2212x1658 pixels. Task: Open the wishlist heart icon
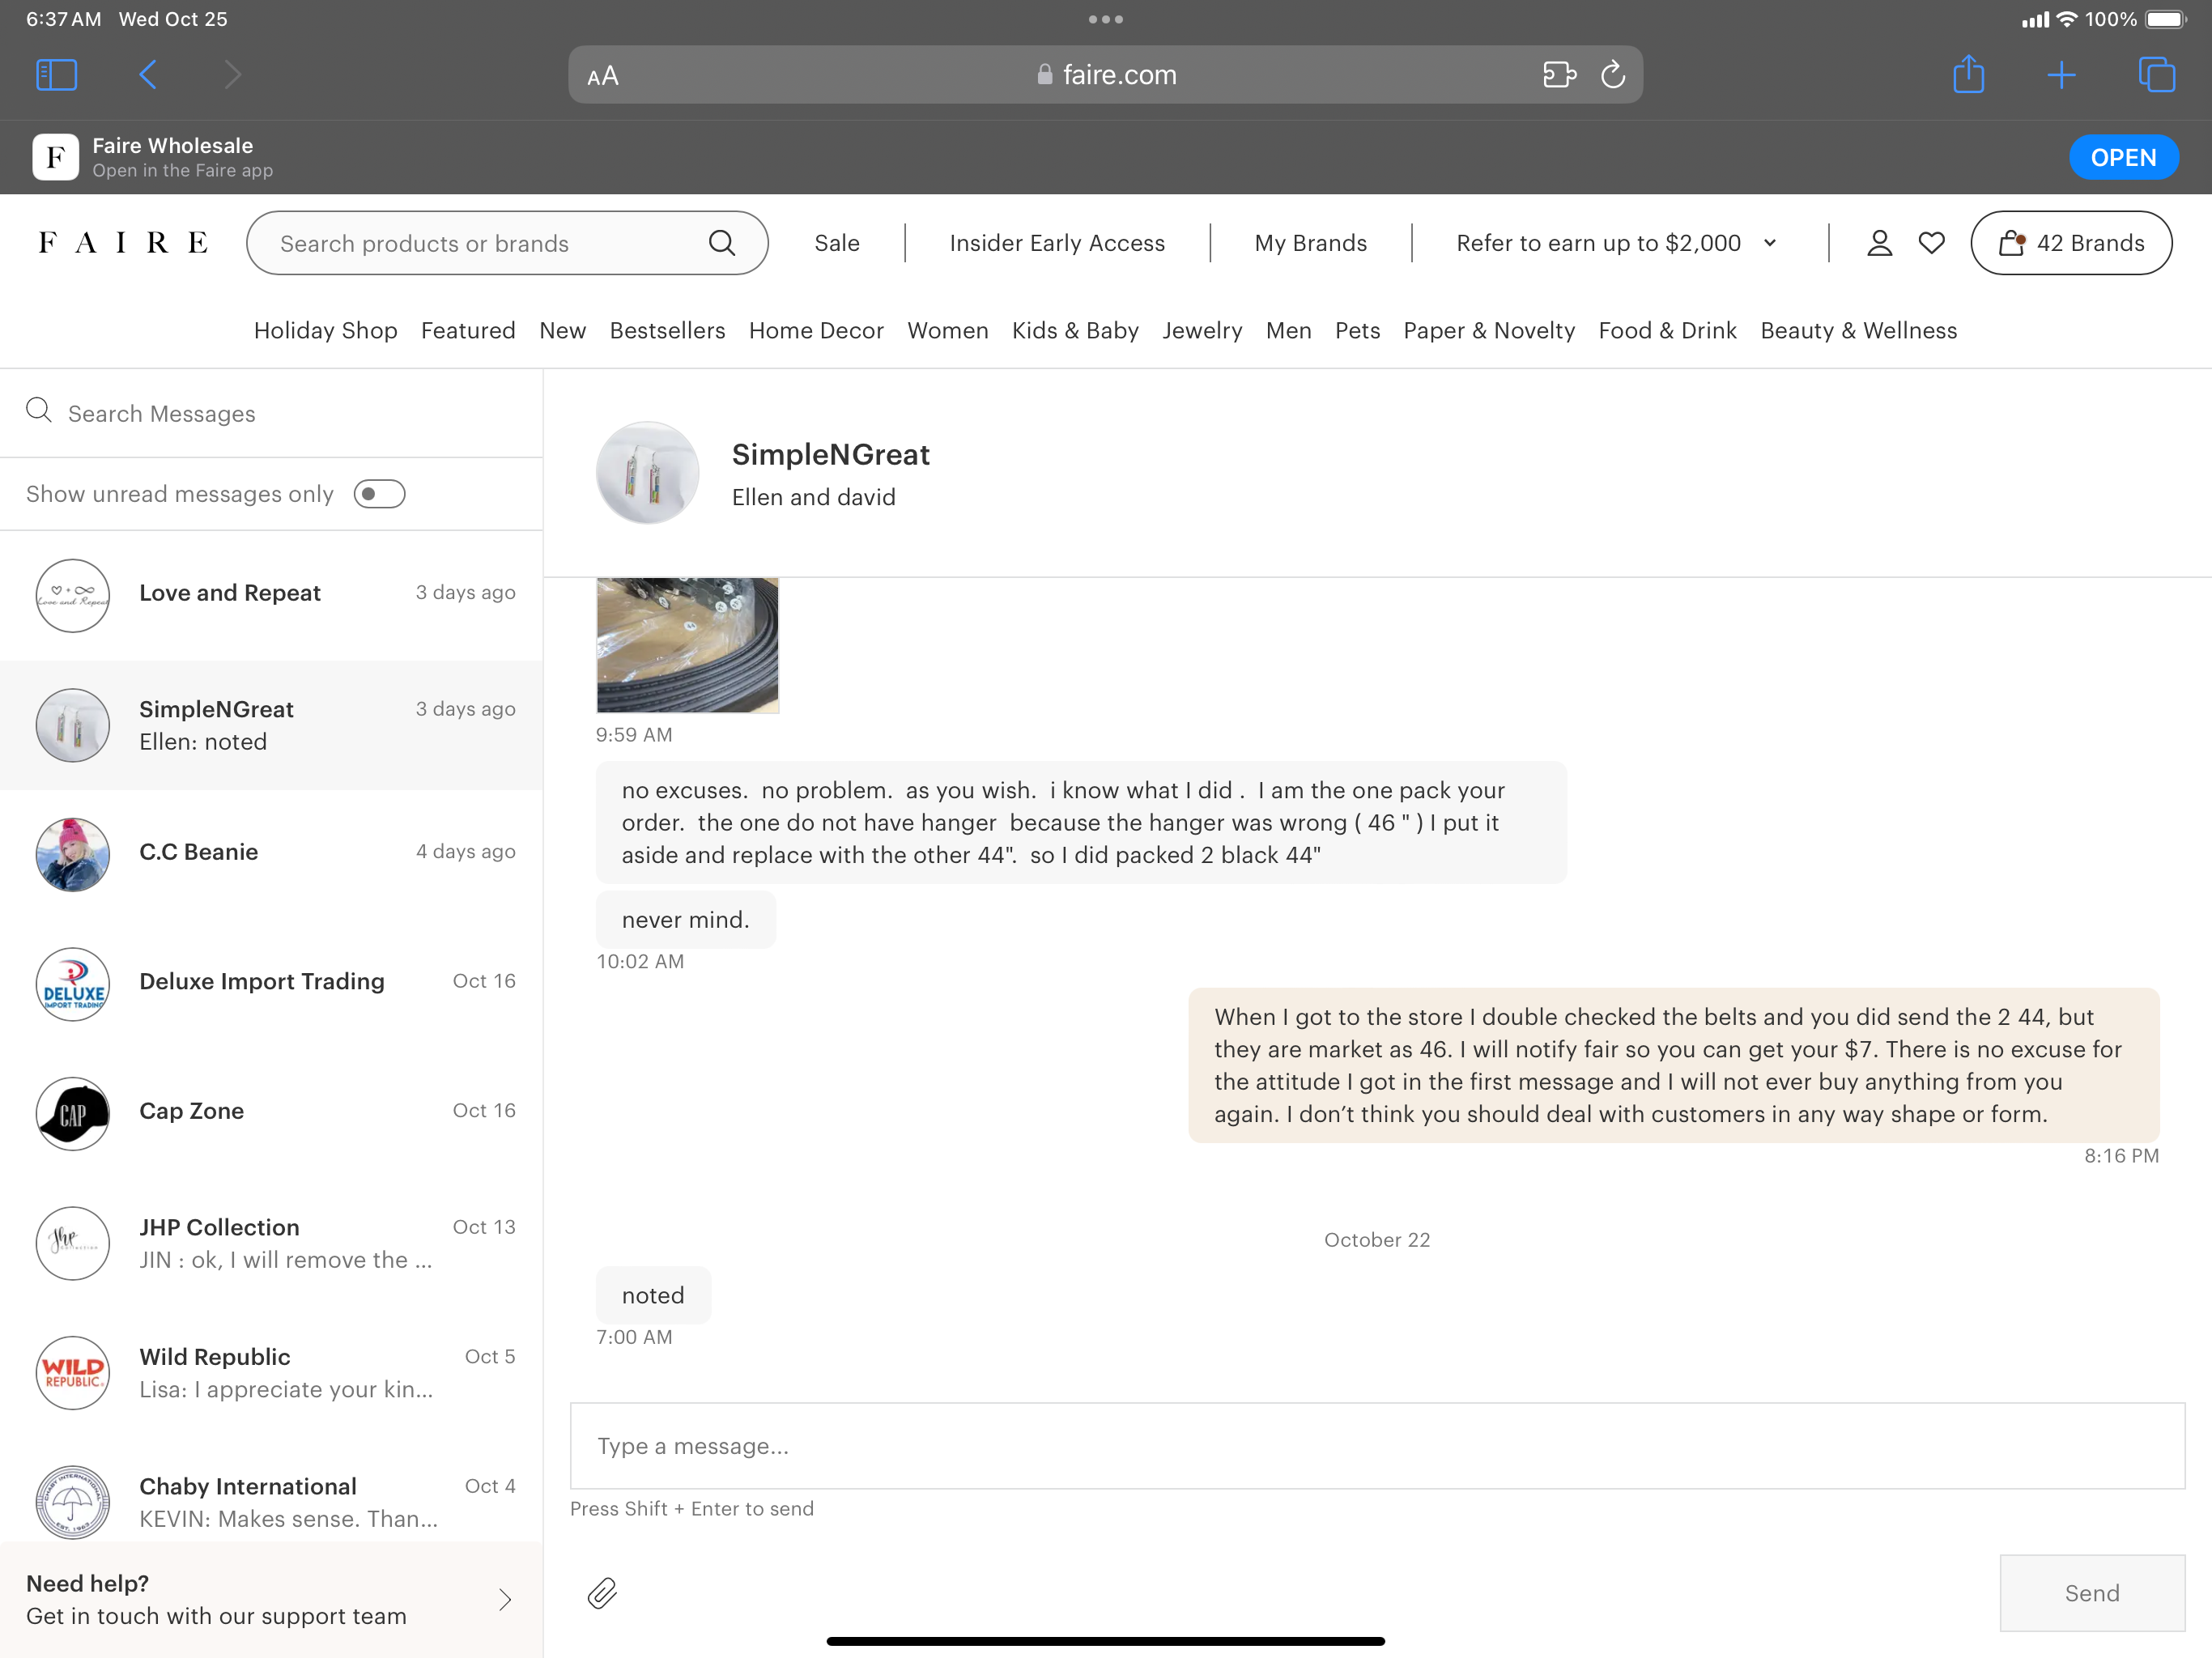coord(1931,243)
